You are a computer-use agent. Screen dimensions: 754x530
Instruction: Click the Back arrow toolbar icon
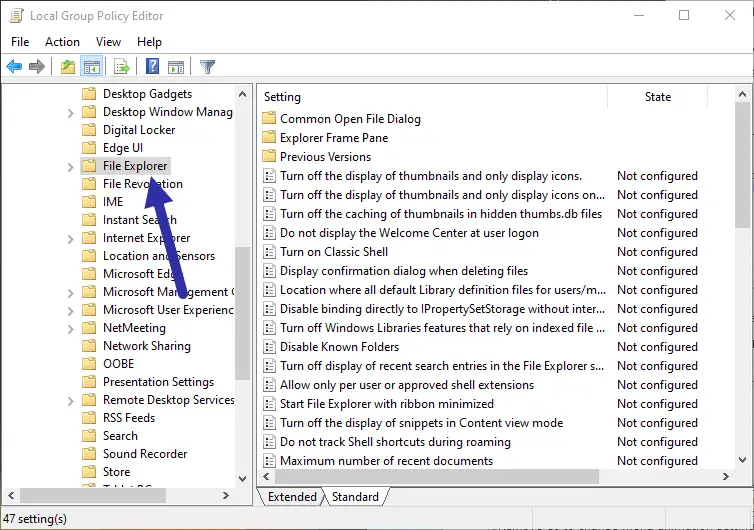(14, 66)
